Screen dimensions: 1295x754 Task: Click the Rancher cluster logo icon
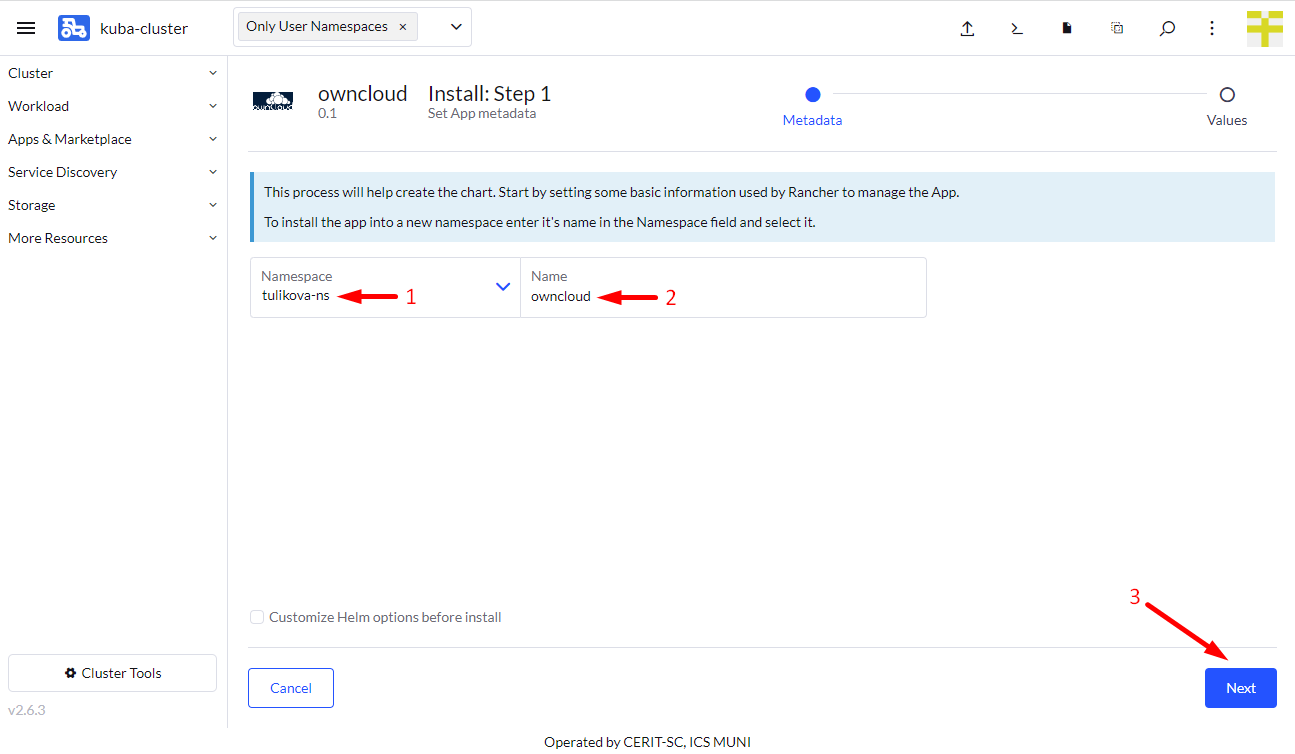coord(73,28)
